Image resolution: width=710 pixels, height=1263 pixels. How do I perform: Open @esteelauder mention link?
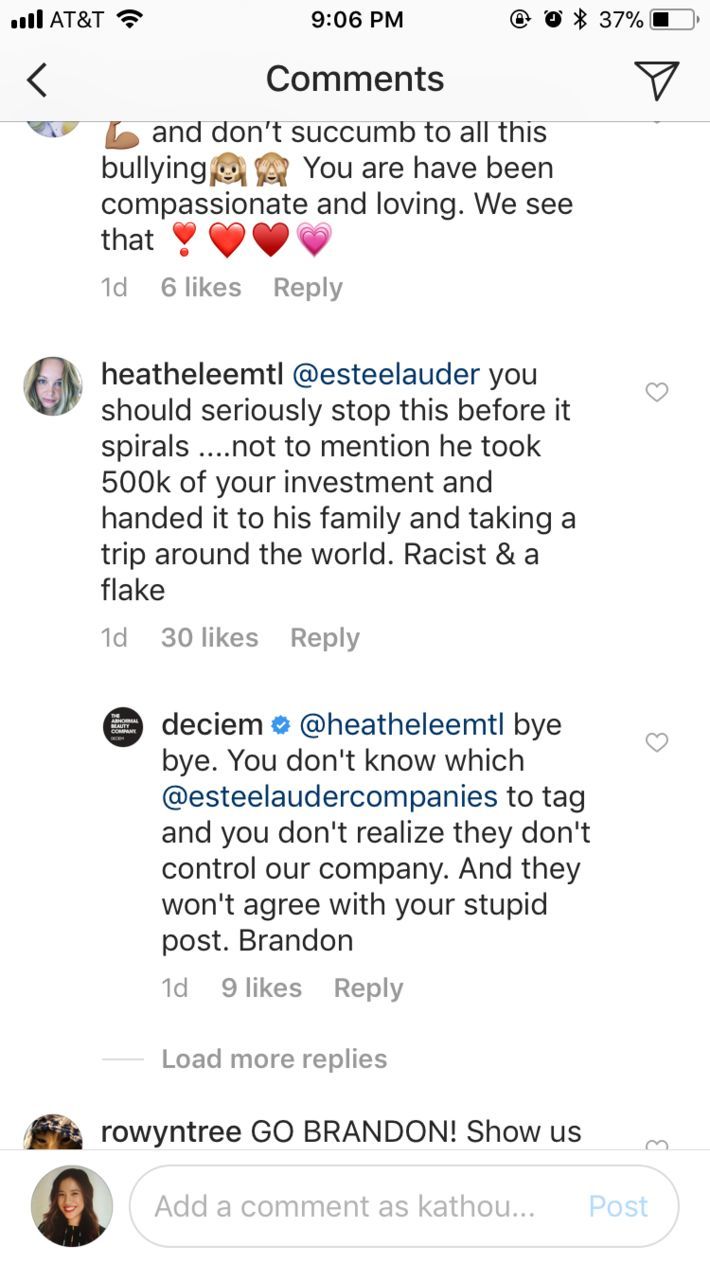coord(385,375)
